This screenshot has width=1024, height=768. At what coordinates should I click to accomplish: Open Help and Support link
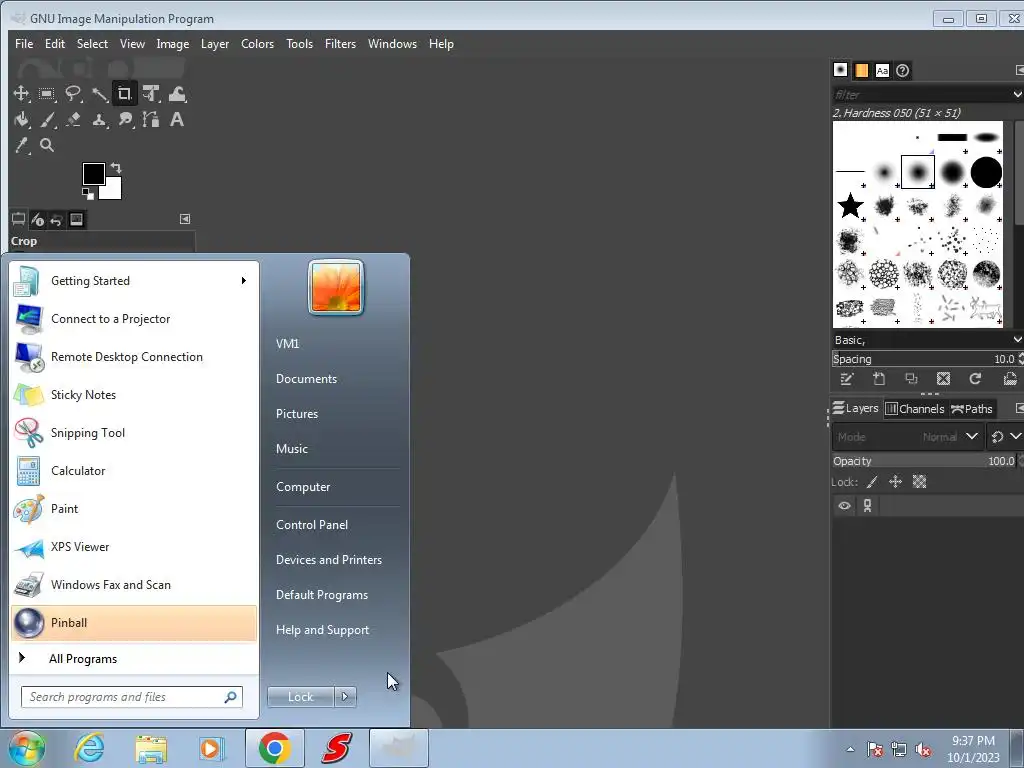322,630
